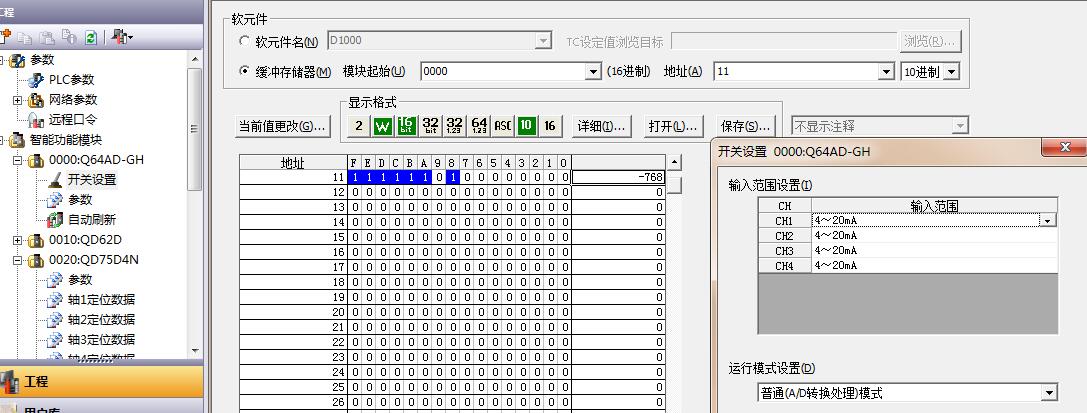The image size is (1087, 413).
Task: Click the refresh icon in project toolbar
Action: click(x=90, y=37)
